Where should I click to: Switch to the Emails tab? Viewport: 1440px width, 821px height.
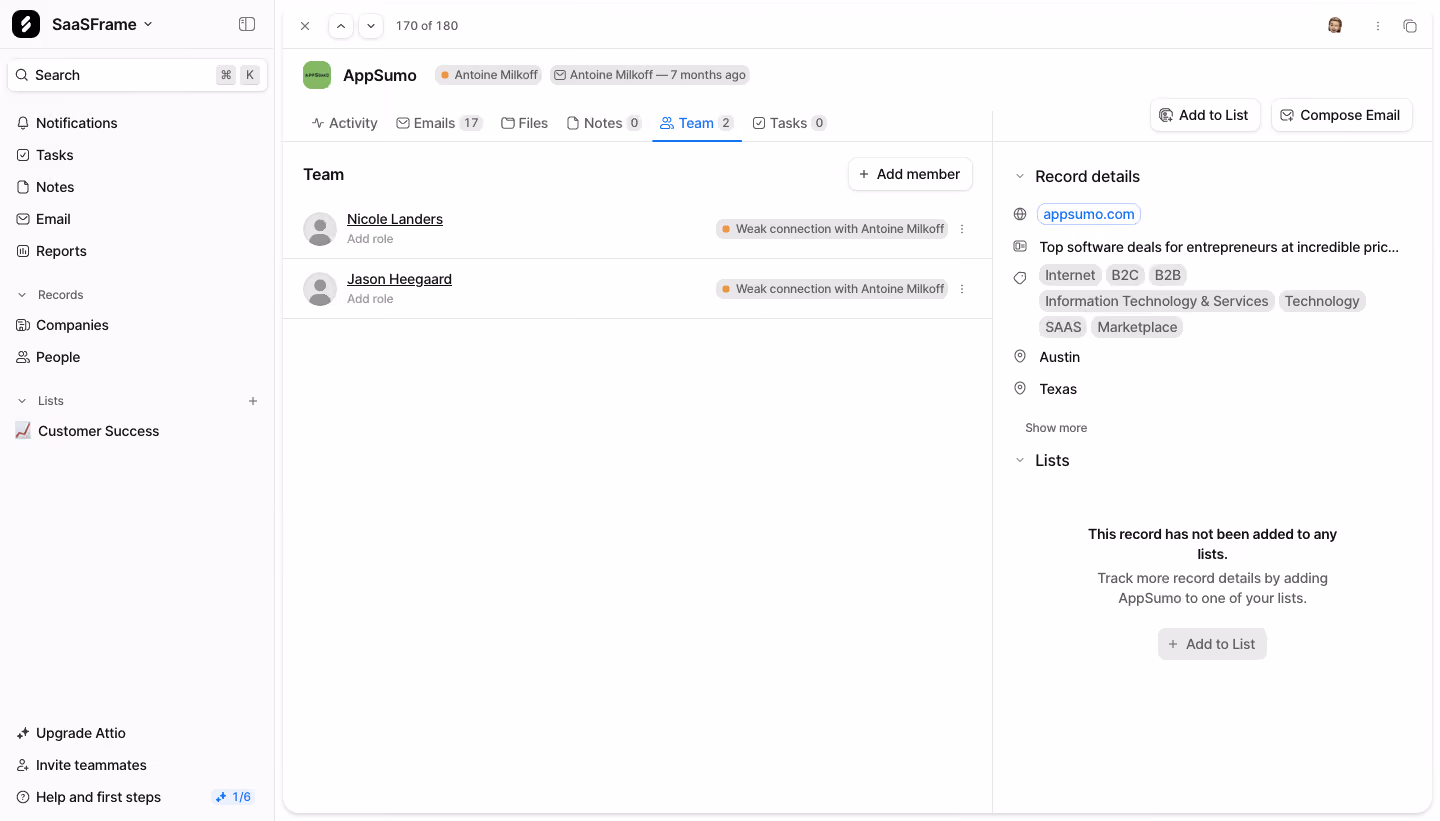439,123
